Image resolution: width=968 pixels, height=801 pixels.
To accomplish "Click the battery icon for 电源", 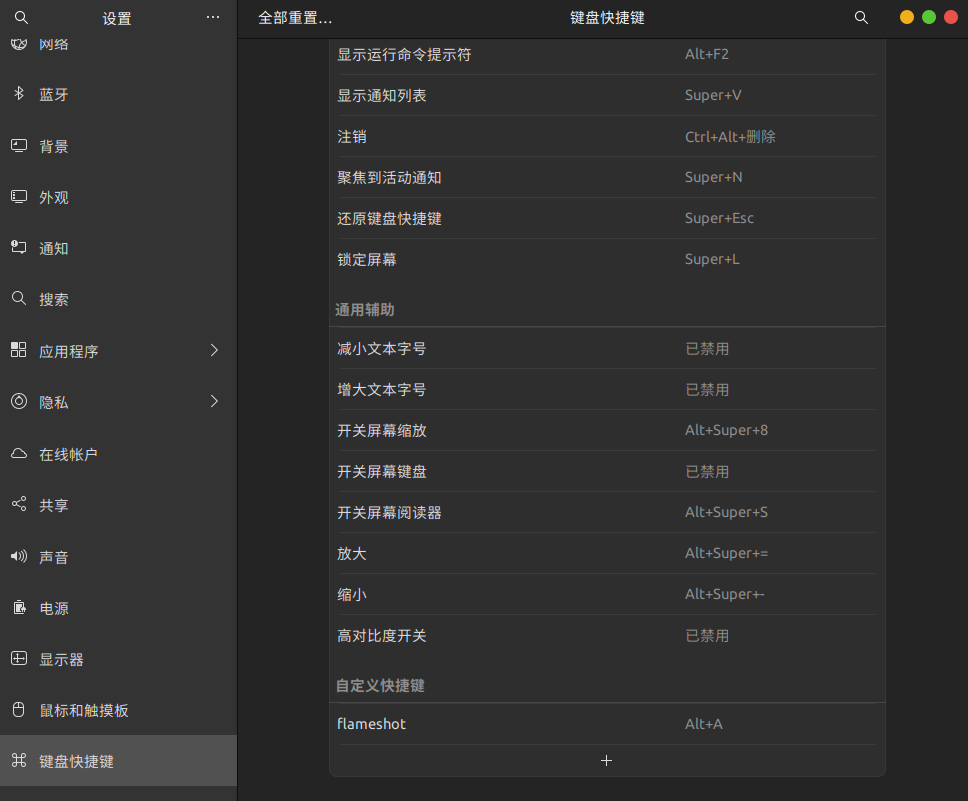I will (x=18, y=608).
